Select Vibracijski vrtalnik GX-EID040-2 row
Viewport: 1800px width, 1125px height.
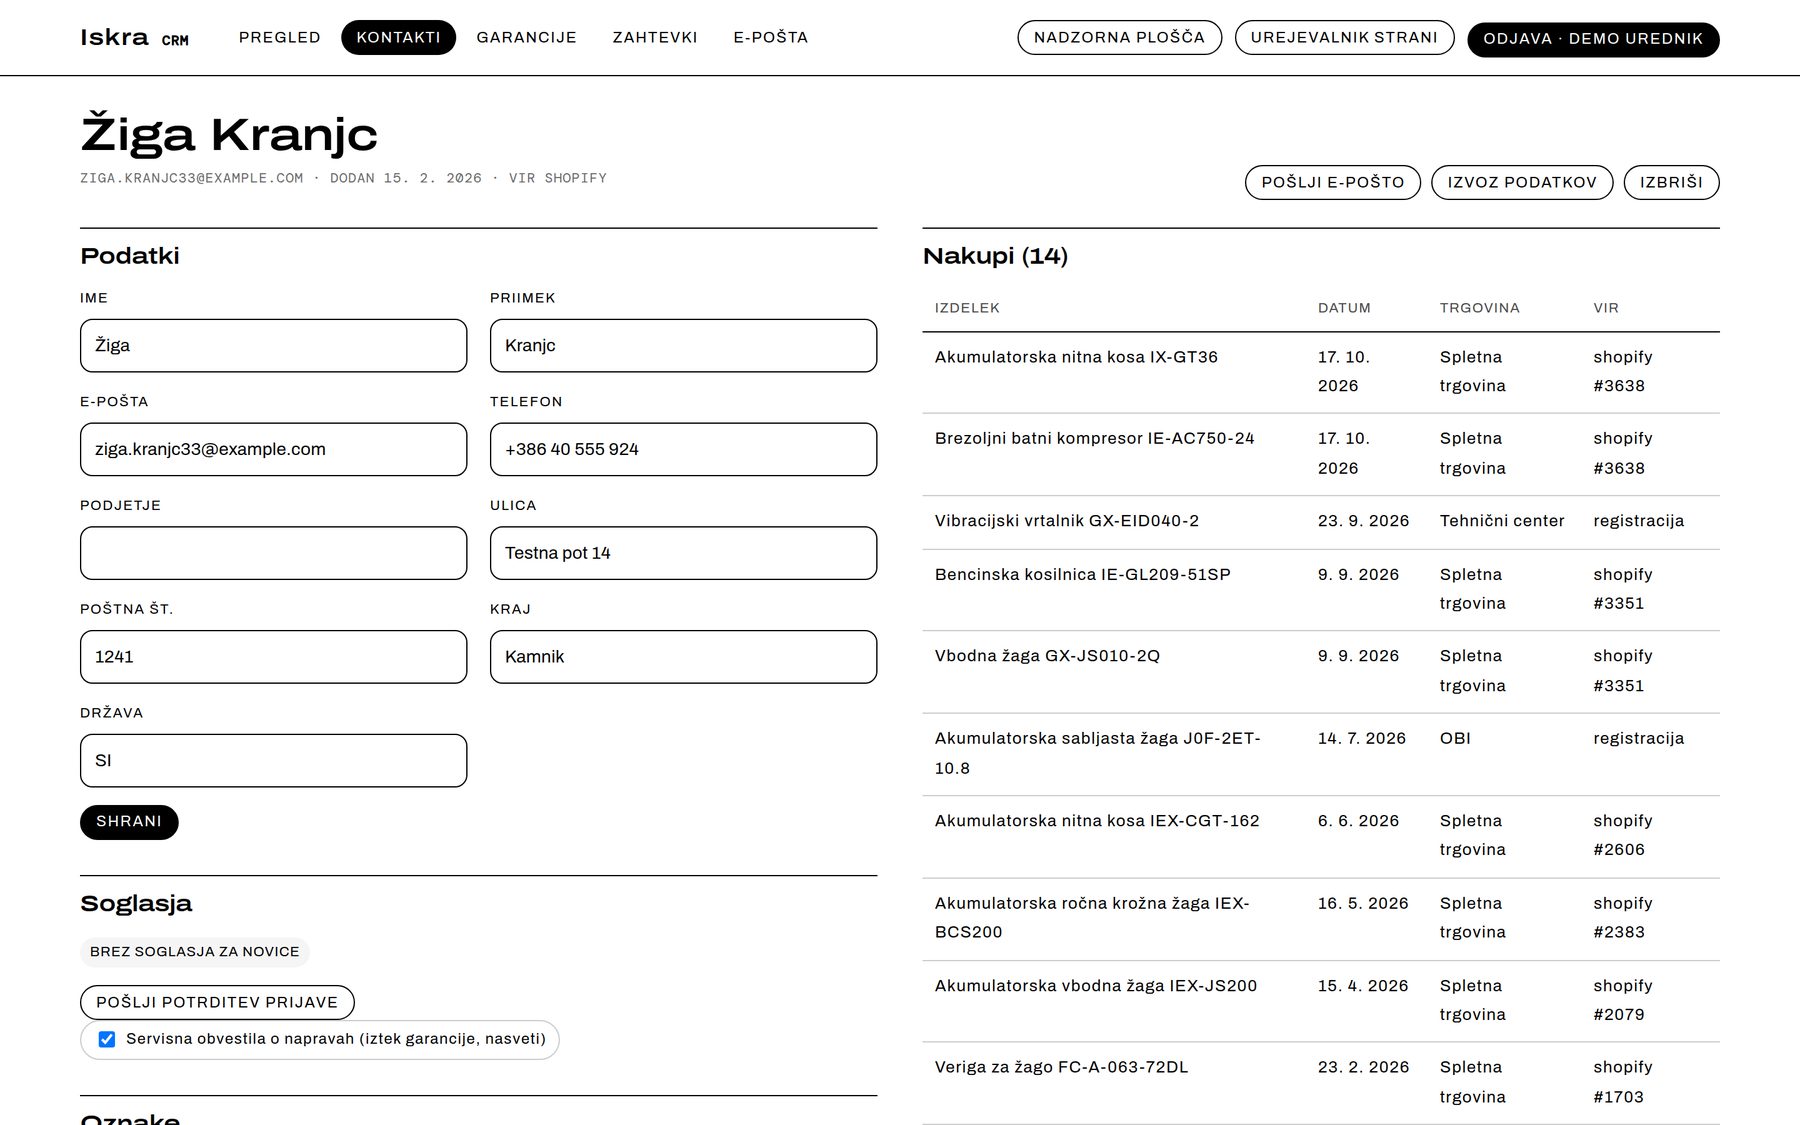[x=1321, y=522]
